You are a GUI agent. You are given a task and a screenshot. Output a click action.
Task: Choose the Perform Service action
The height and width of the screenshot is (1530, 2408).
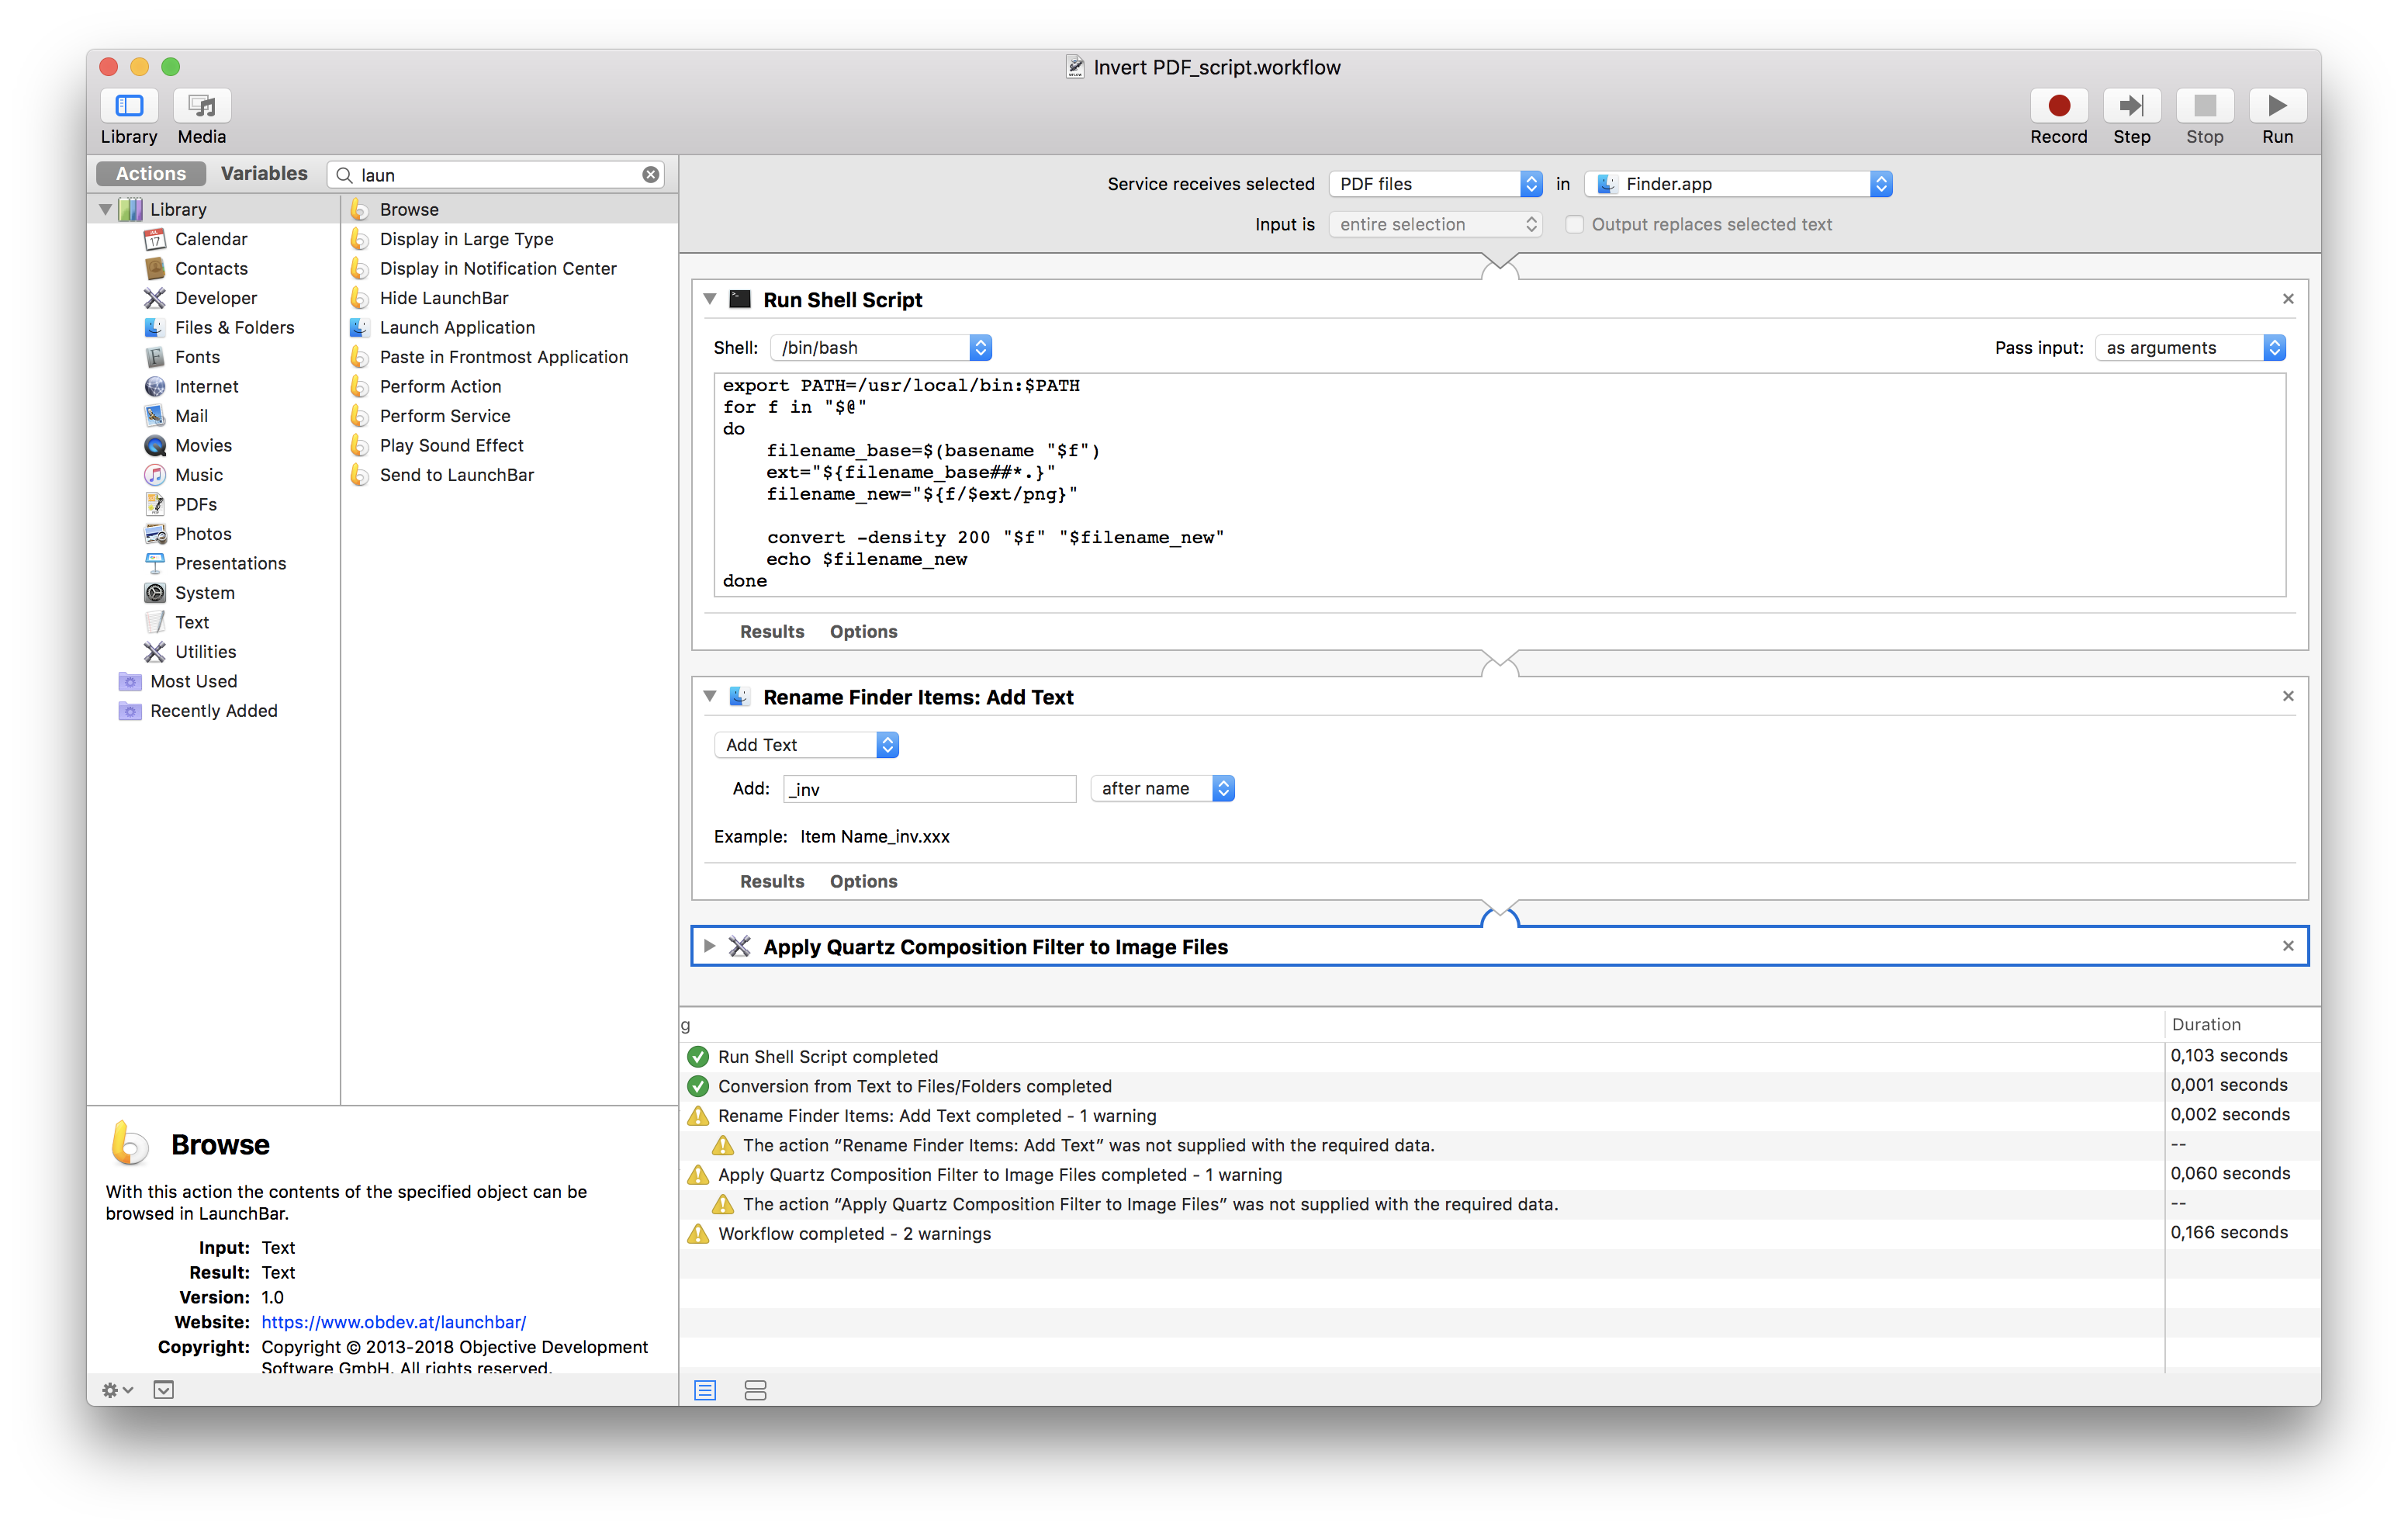(x=445, y=416)
